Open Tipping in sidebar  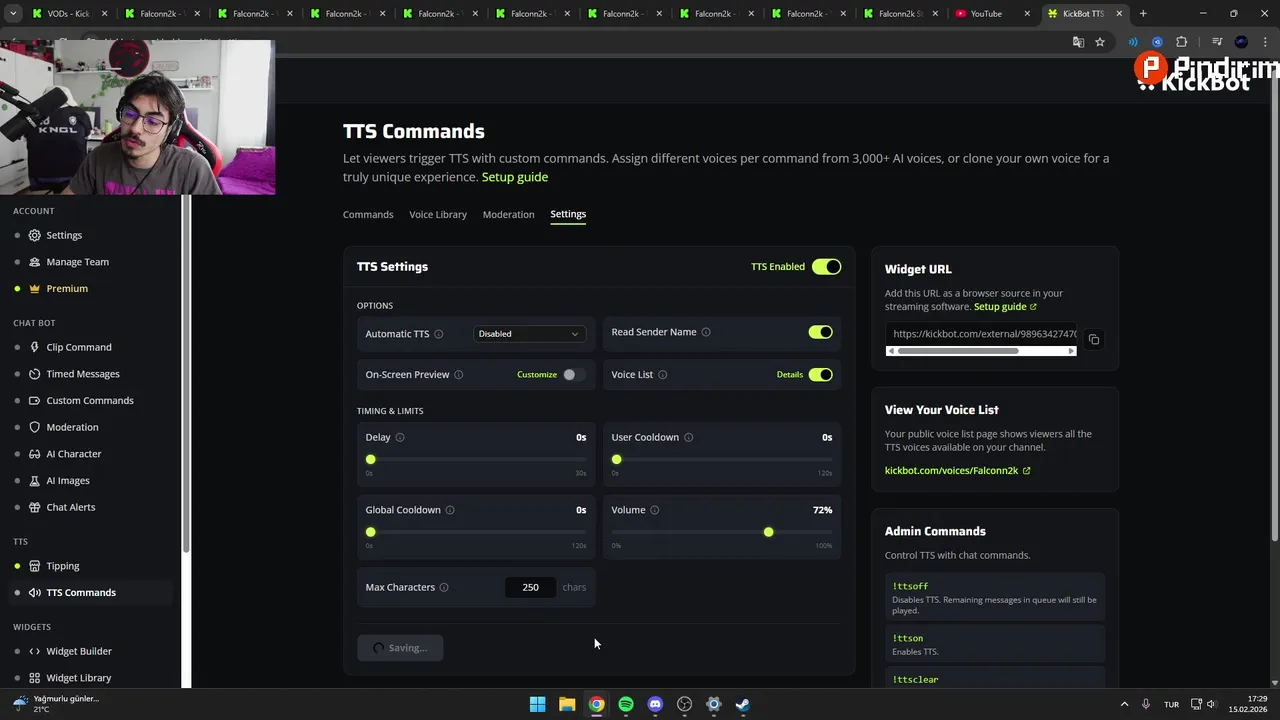coord(63,566)
